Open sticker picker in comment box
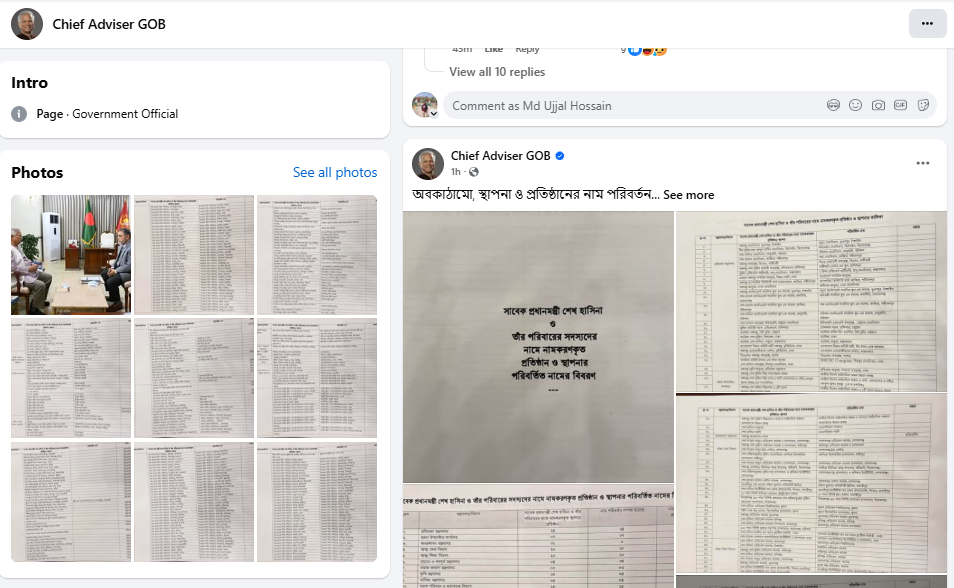Image resolution: width=954 pixels, height=588 pixels. (x=923, y=105)
